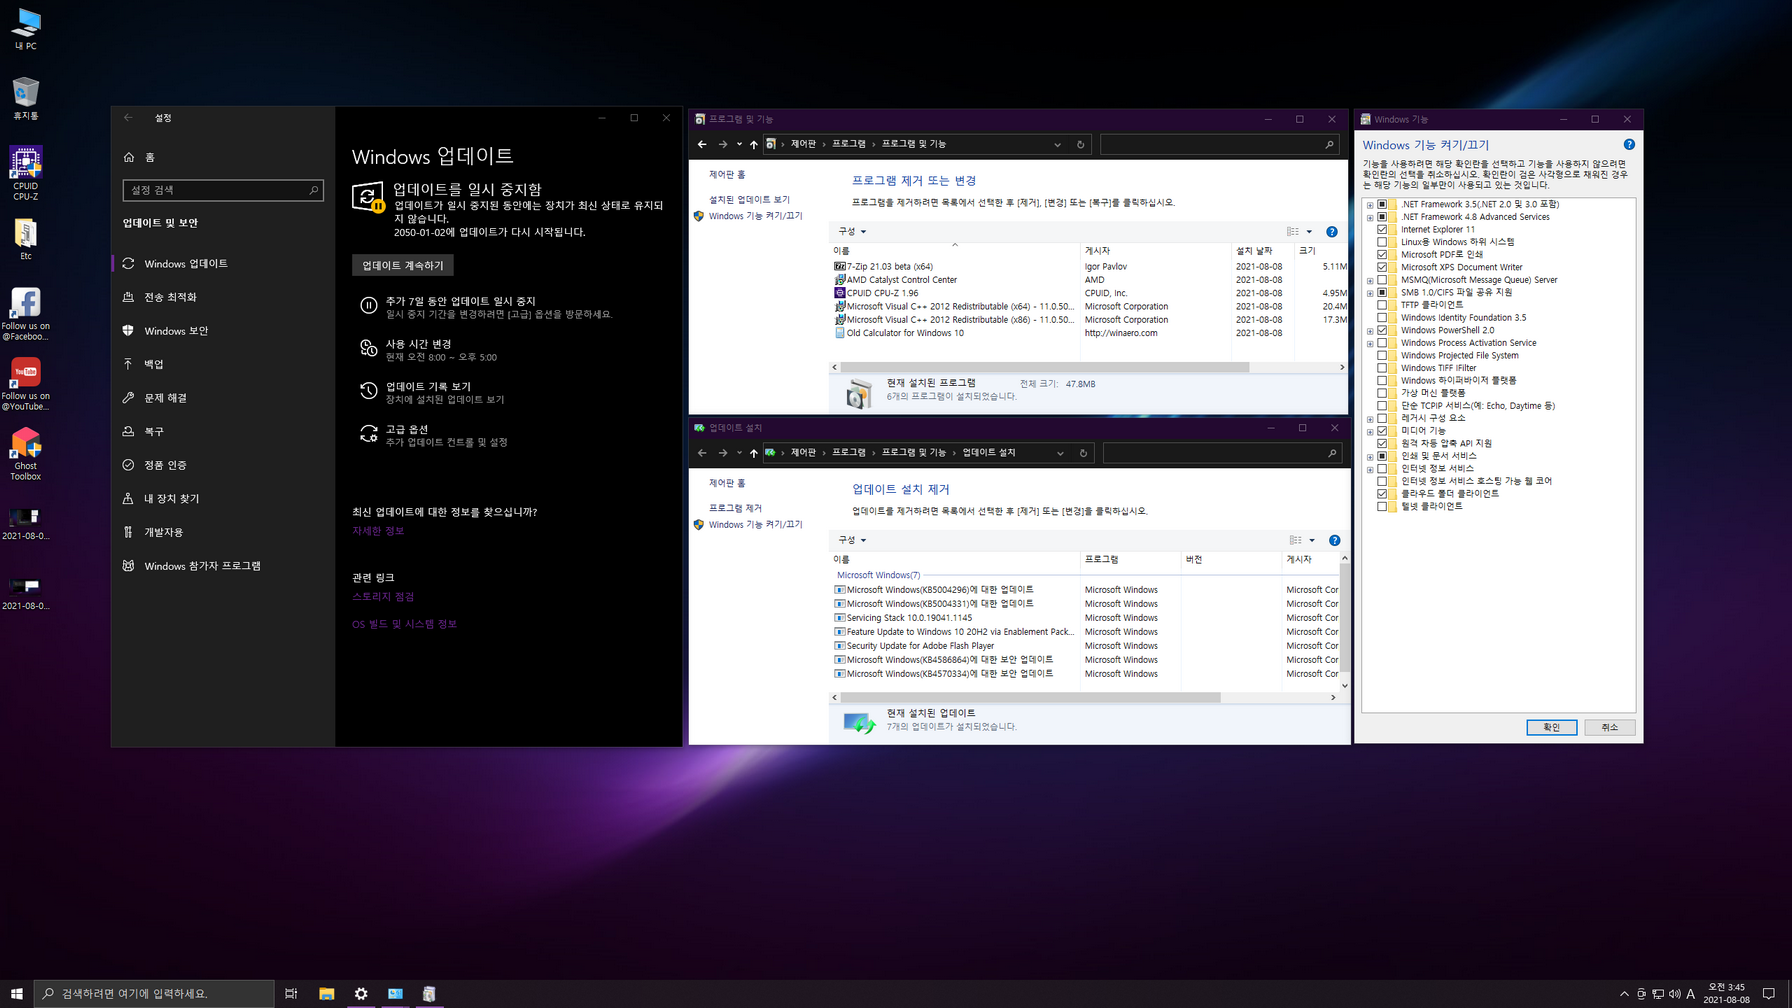Open the Follow us on YouTube shortcut
The height and width of the screenshot is (1008, 1792).
(x=26, y=384)
